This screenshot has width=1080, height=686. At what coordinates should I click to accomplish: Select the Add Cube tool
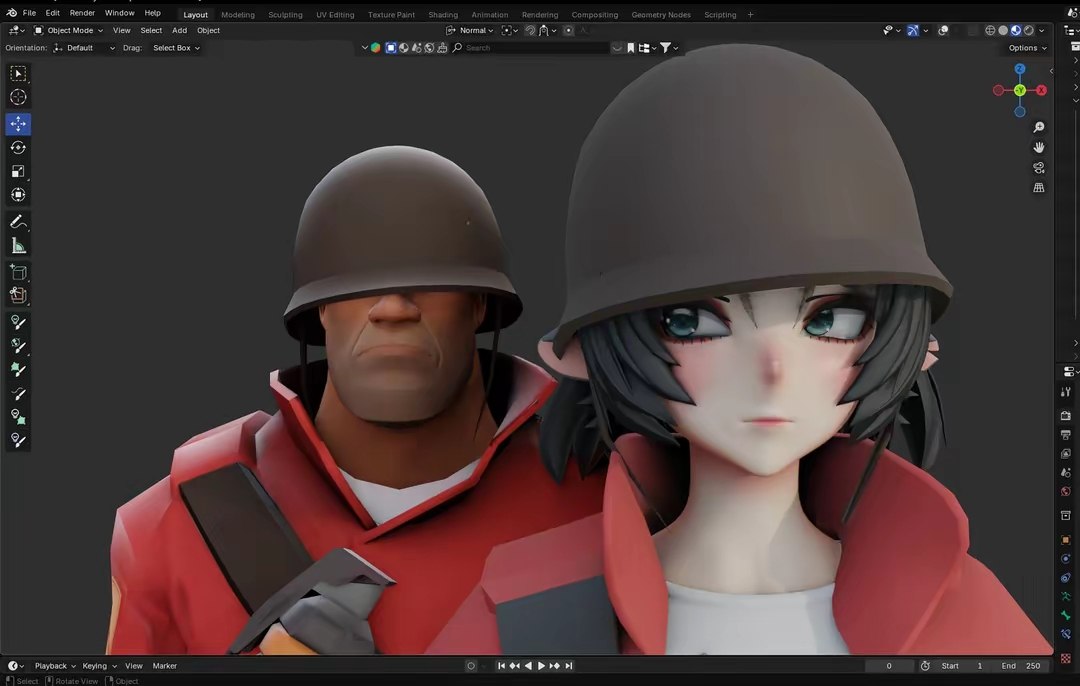pos(19,272)
